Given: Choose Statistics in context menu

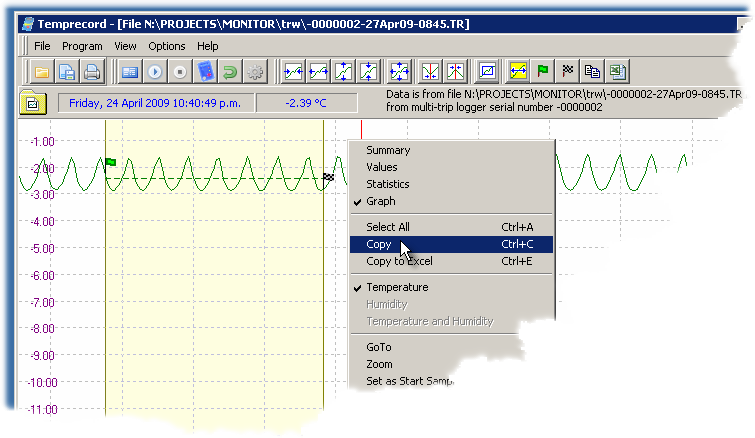Looking at the screenshot, I should [451, 184].
